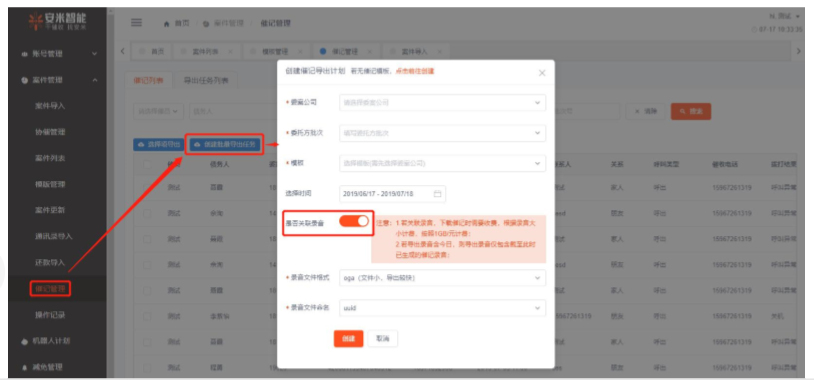Open 操作记录 in the sidebar
The width and height of the screenshot is (814, 380).
point(50,315)
